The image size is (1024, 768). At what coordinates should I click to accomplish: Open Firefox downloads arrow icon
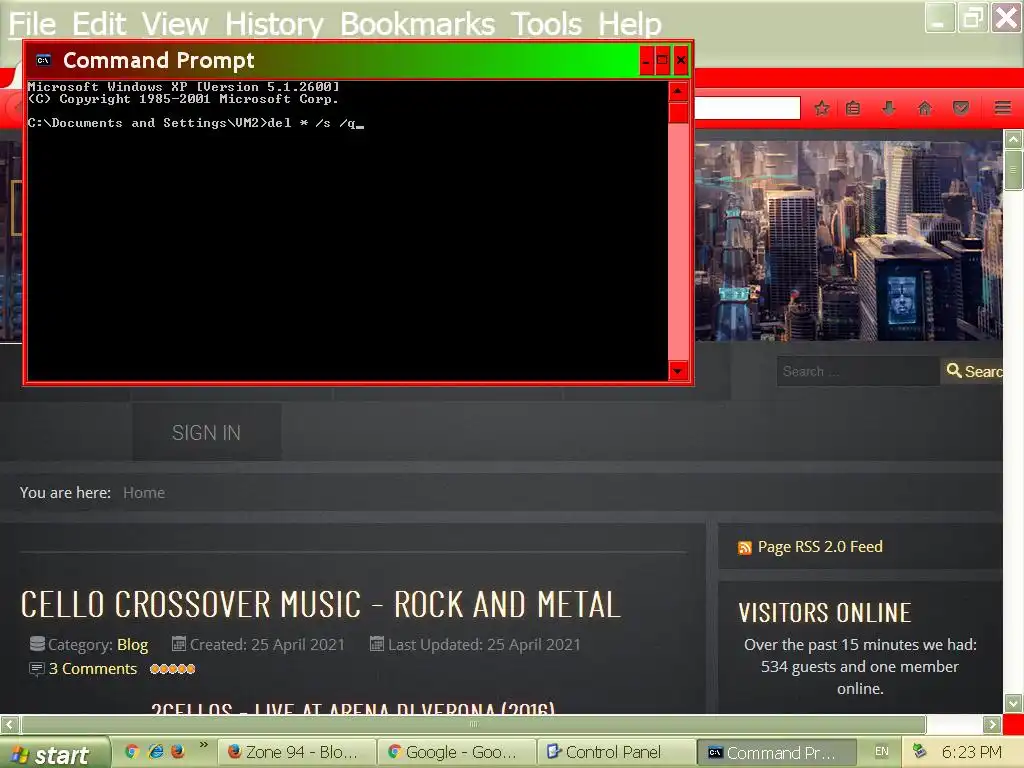click(x=888, y=108)
